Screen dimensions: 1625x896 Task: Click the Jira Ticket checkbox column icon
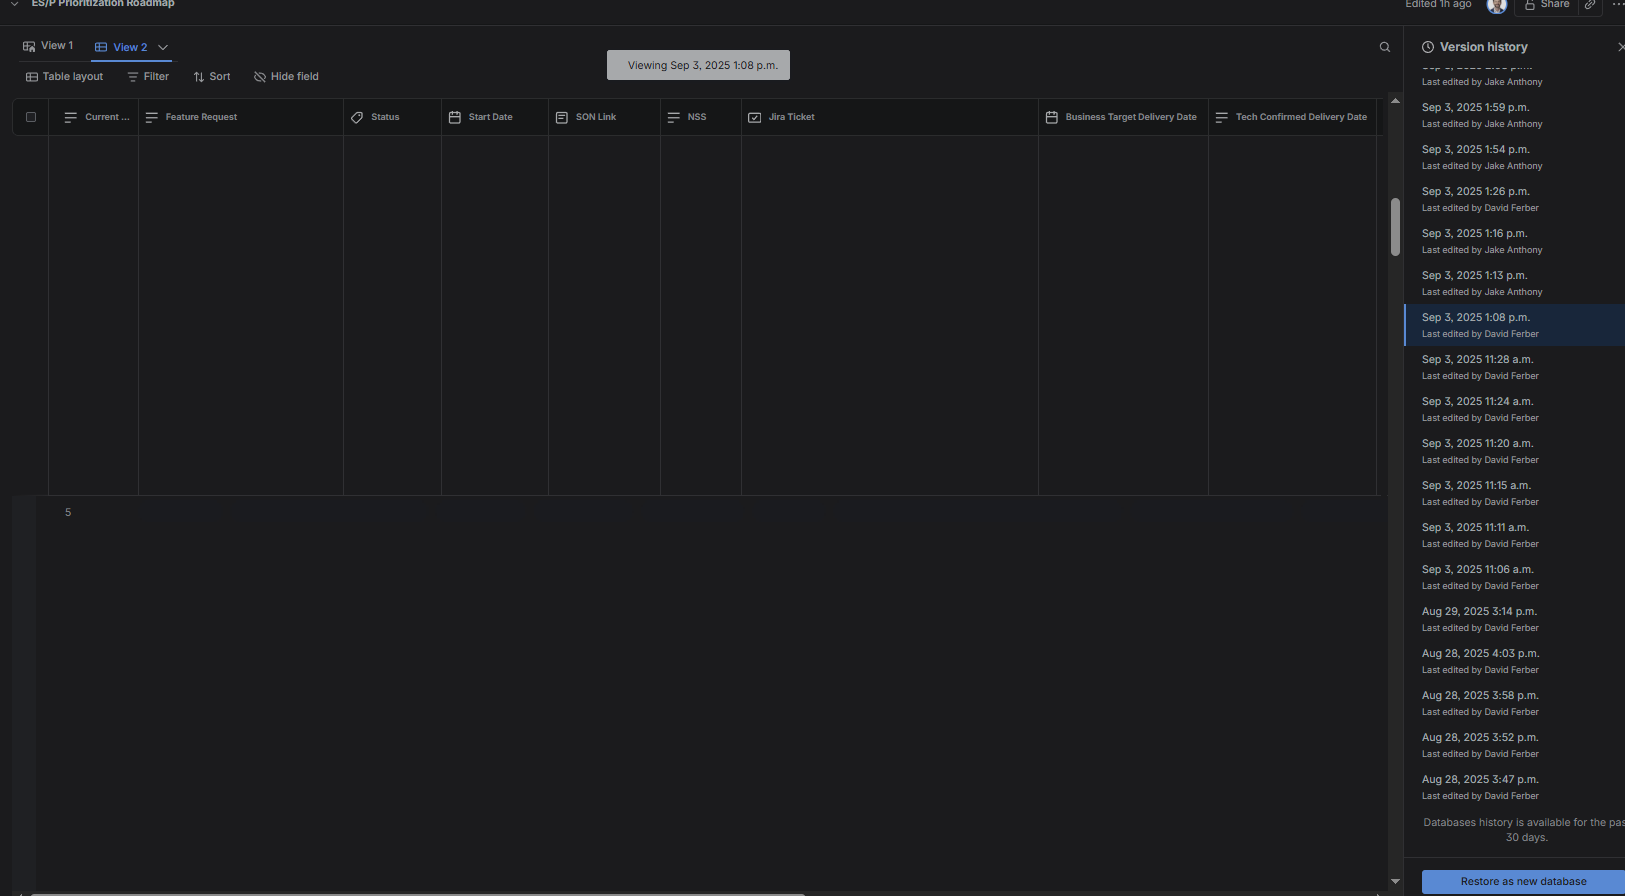755,117
